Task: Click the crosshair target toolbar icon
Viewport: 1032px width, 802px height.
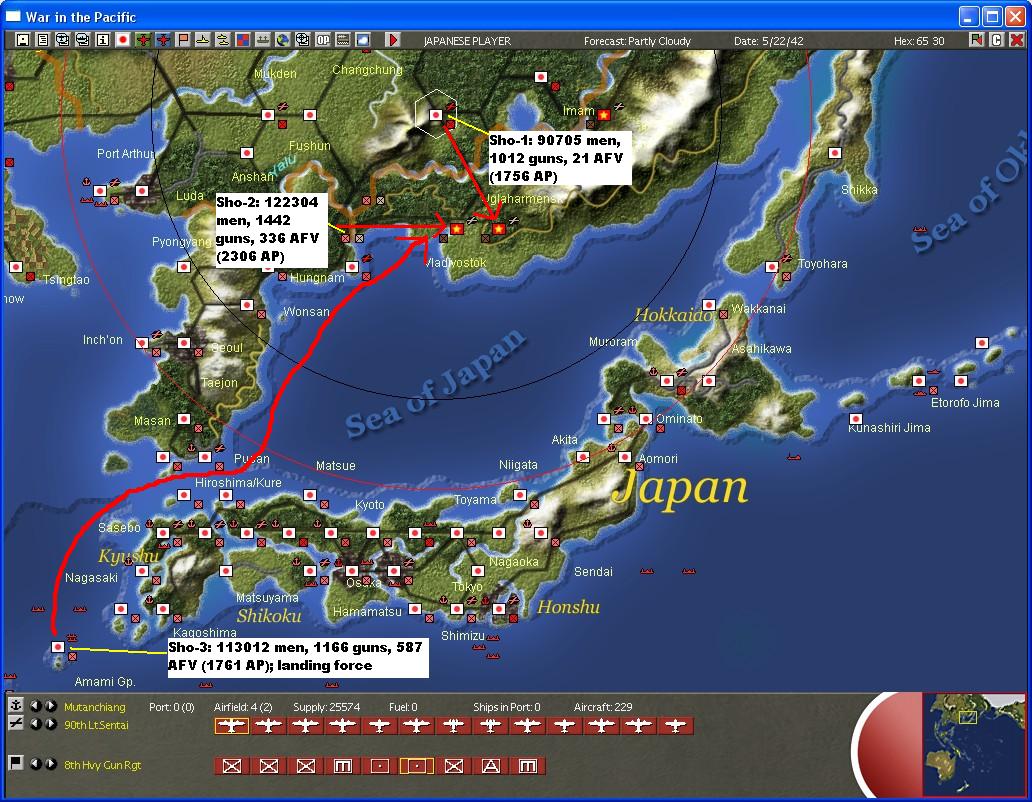Action: (303, 40)
